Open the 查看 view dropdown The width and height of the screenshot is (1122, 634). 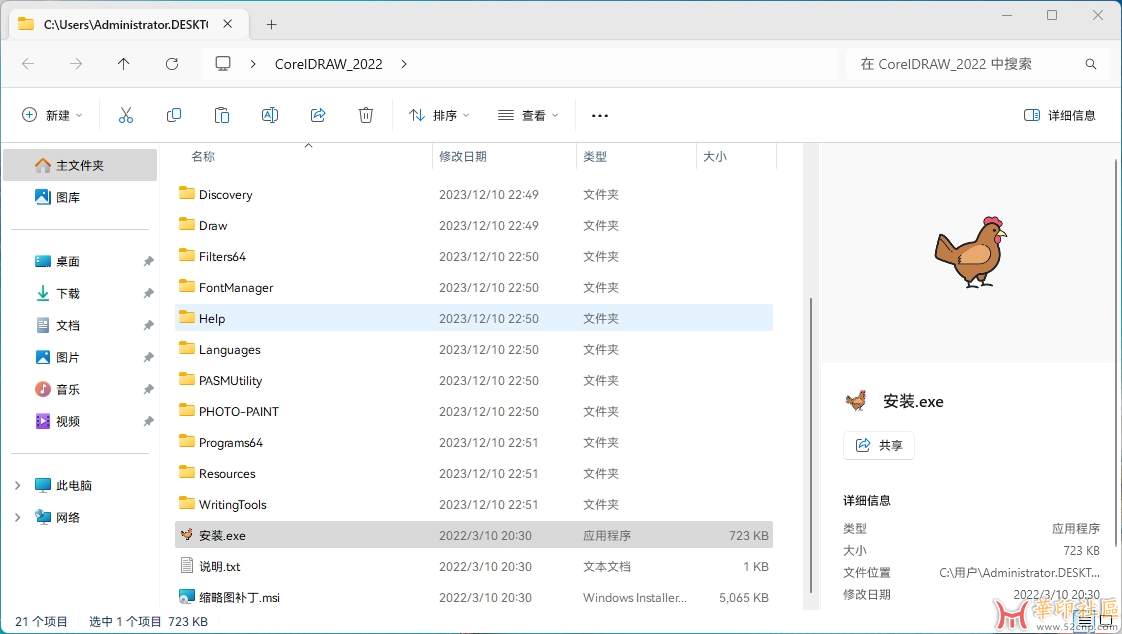528,115
